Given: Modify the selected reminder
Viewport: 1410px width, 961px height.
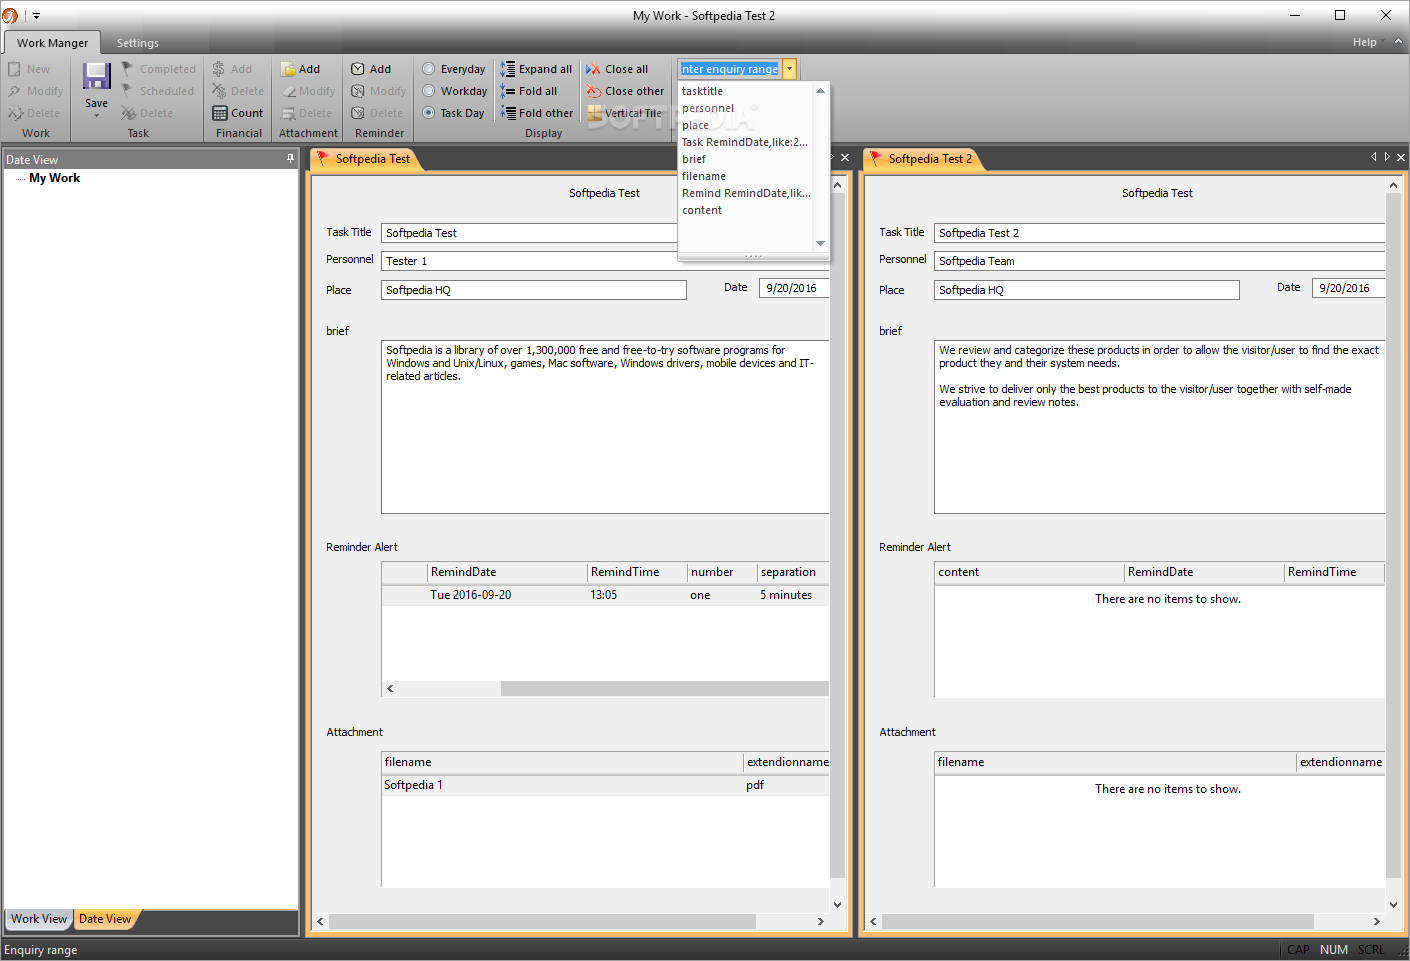Looking at the screenshot, I should 378,91.
